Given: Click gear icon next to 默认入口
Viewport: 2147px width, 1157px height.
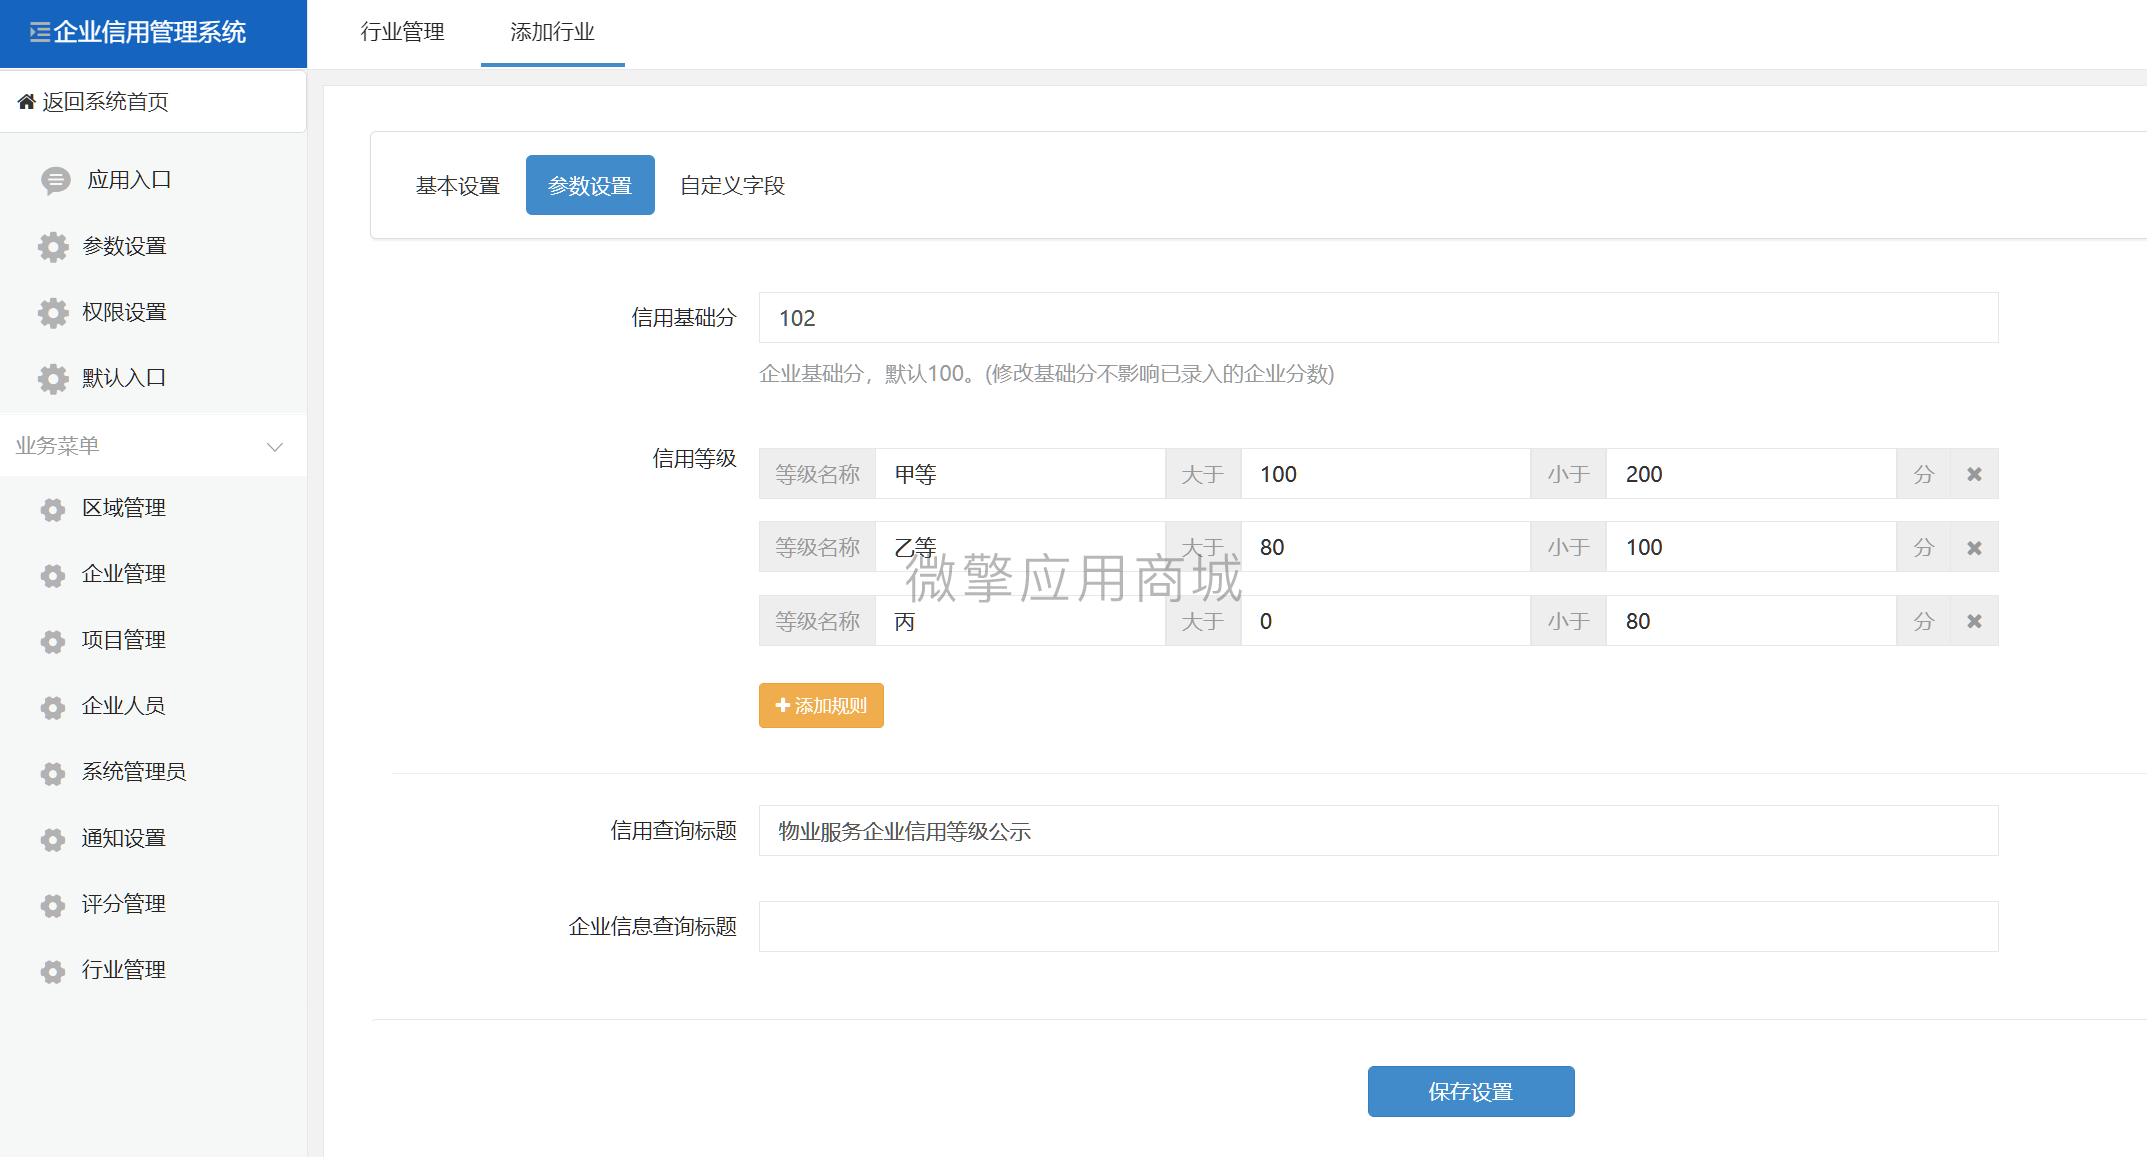Looking at the screenshot, I should (53, 378).
